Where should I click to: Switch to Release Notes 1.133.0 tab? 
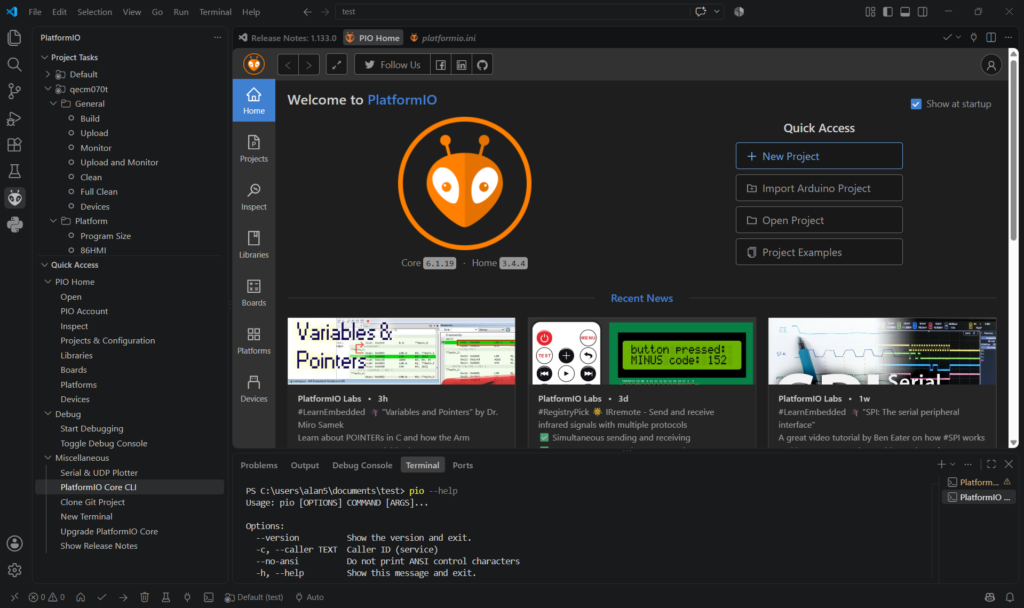pyautogui.click(x=287, y=38)
